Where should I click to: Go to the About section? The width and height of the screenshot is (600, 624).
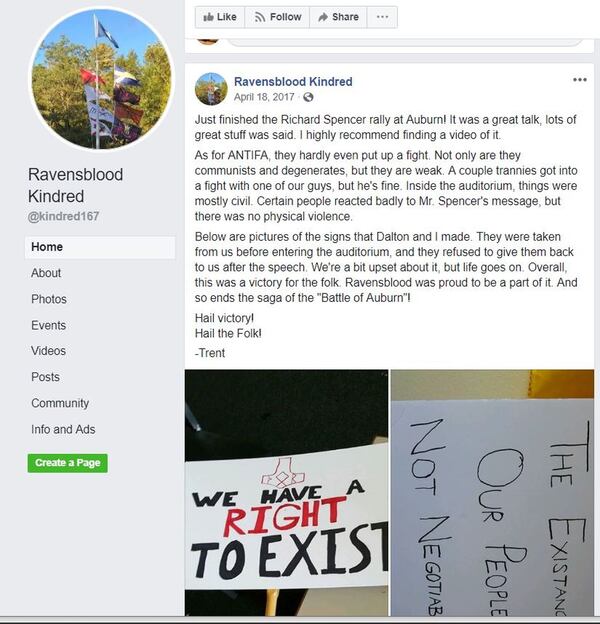(x=46, y=273)
